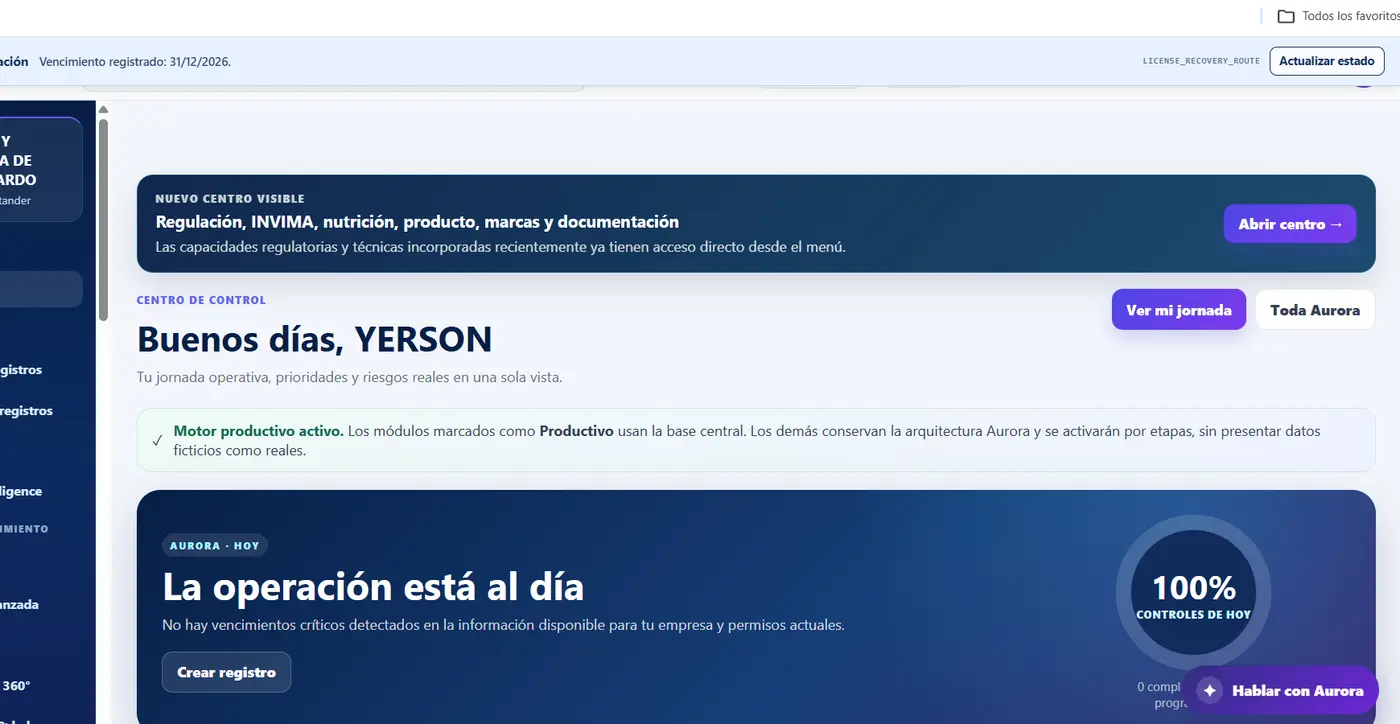Click the 100% Controles de hoy progress ring
Screen dimensions: 1400x724
point(1193,592)
